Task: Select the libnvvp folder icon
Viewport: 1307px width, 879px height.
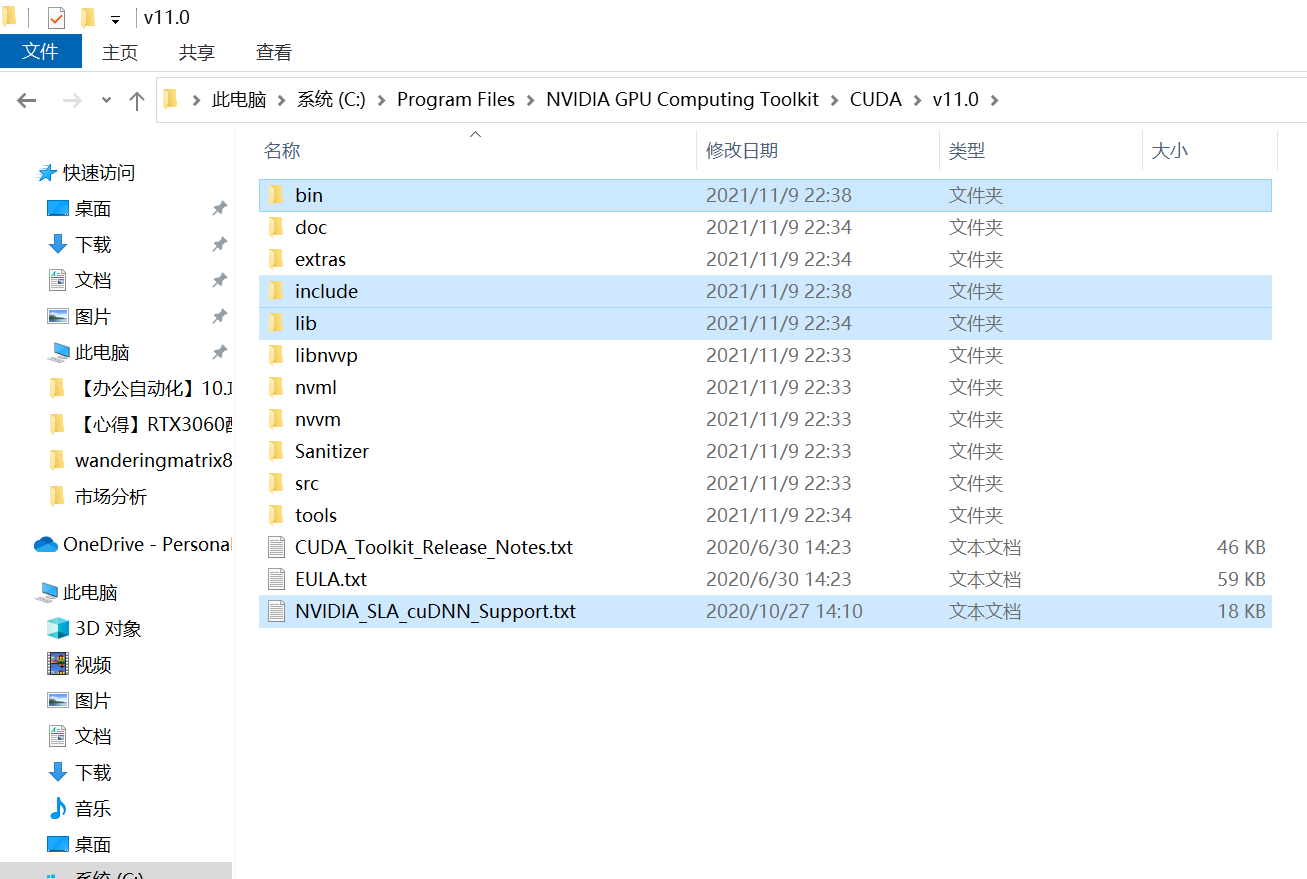Action: pyautogui.click(x=276, y=355)
